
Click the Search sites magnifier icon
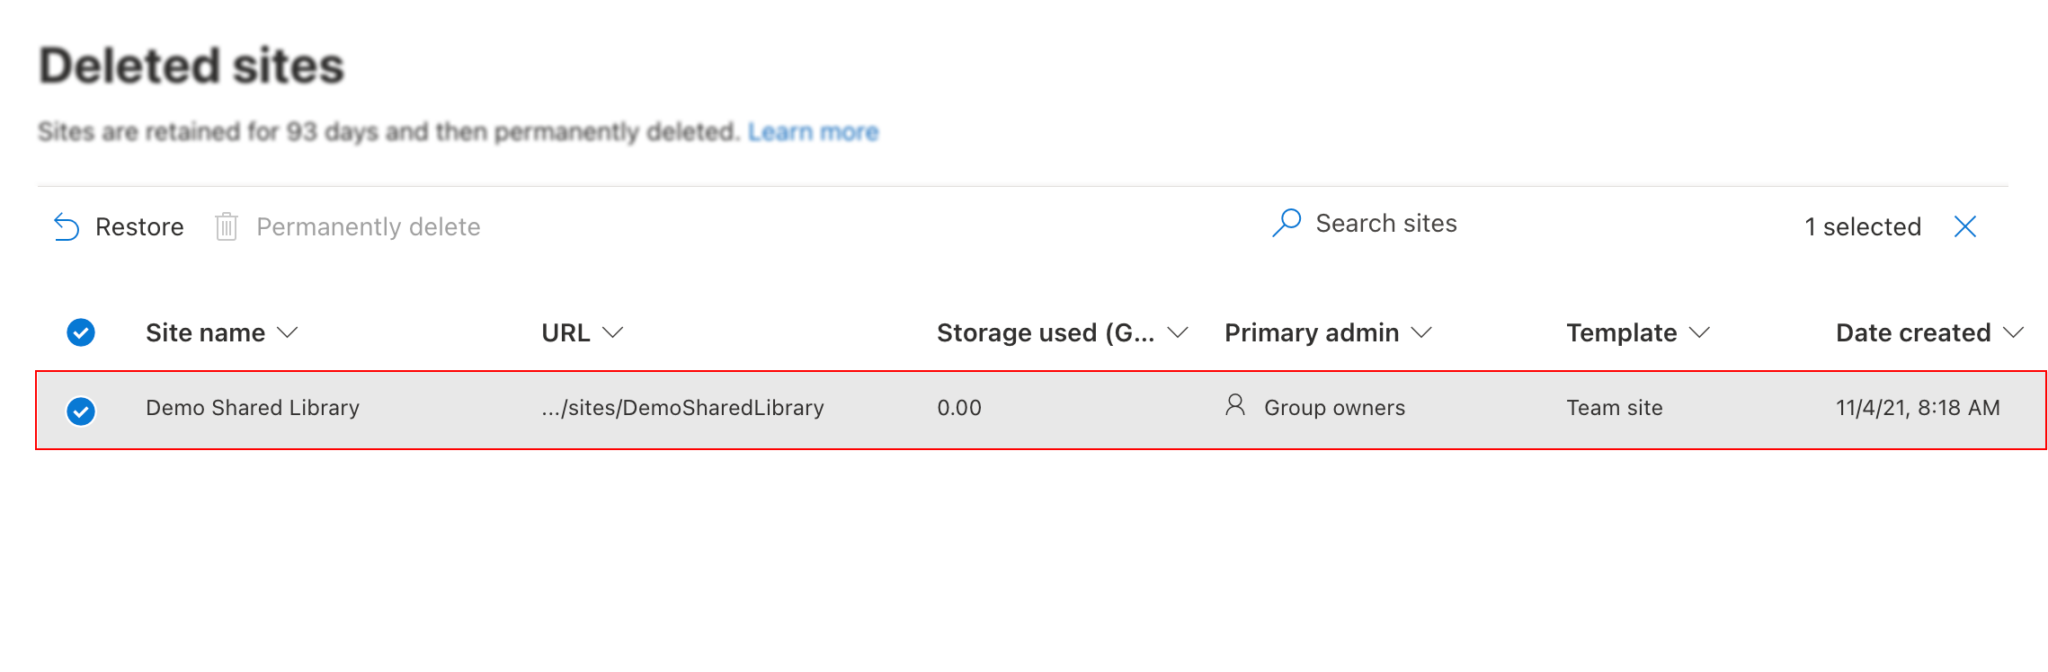pyautogui.click(x=1287, y=223)
